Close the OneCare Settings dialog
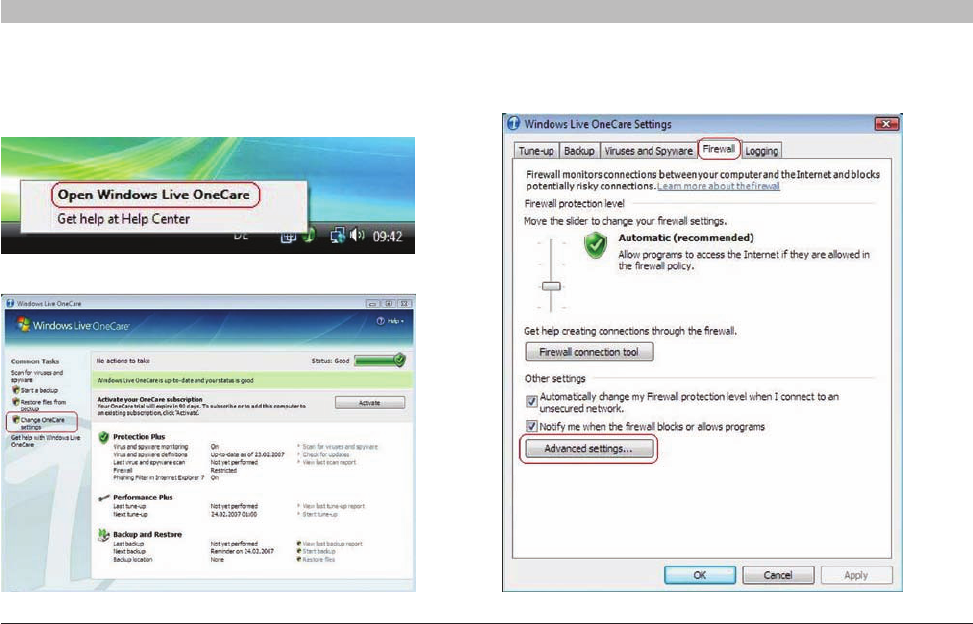Viewport: 973px width, 624px height. click(x=886, y=124)
